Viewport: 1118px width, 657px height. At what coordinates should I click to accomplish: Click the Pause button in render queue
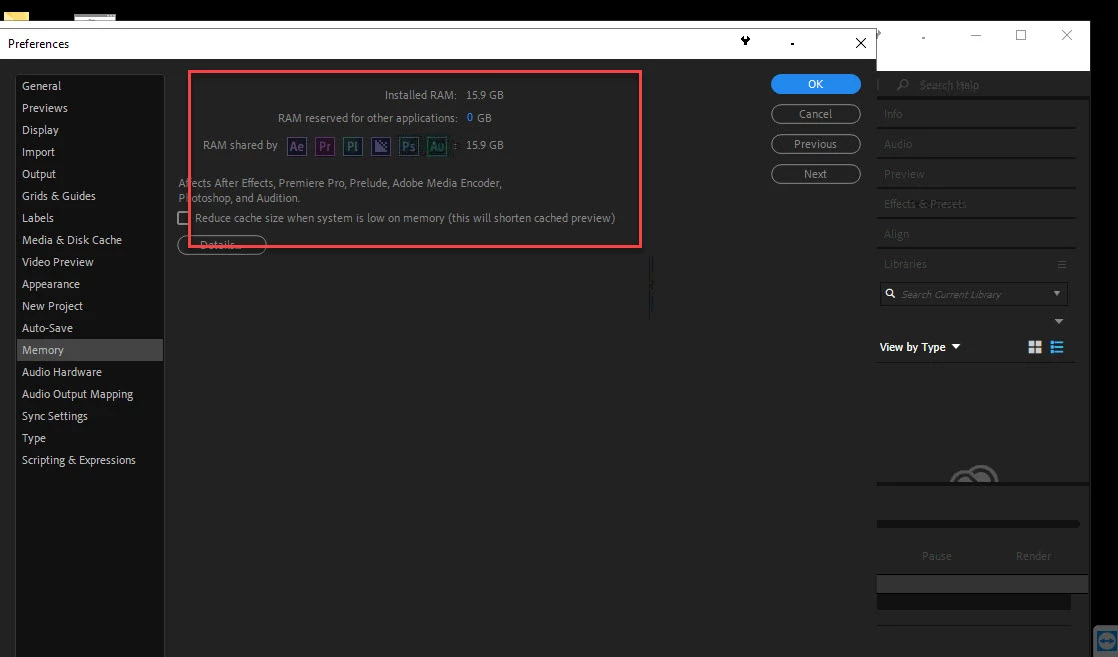pos(937,556)
